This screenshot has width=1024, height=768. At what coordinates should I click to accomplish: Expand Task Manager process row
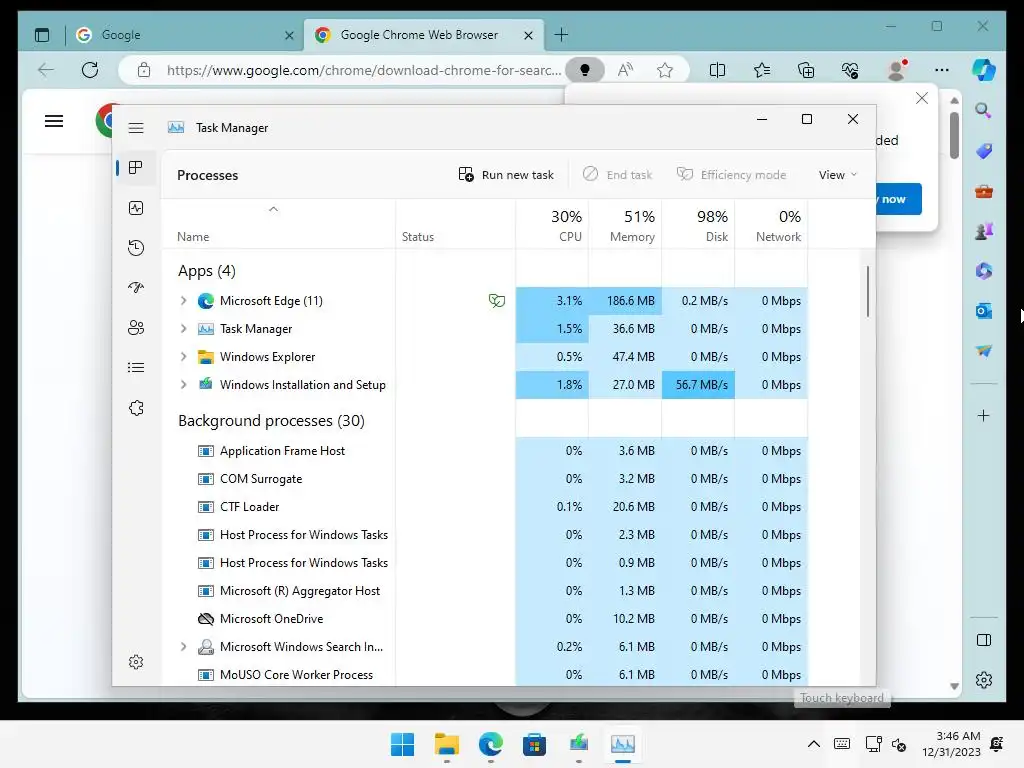point(184,328)
